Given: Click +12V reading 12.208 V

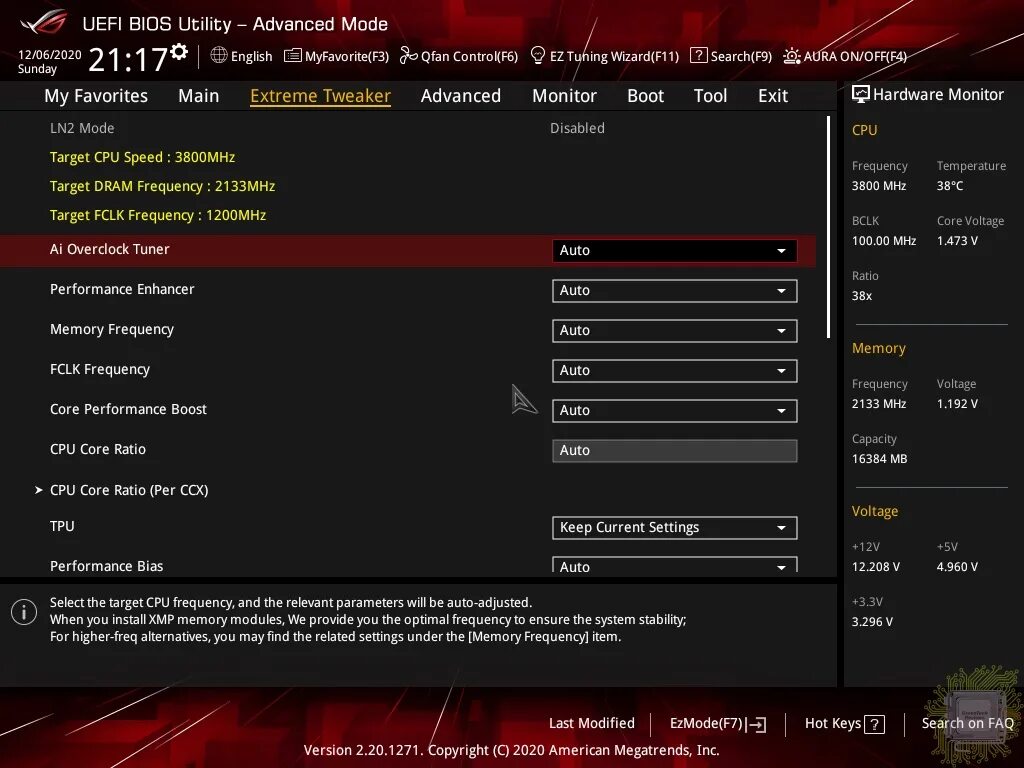Looking at the screenshot, I should tap(875, 567).
